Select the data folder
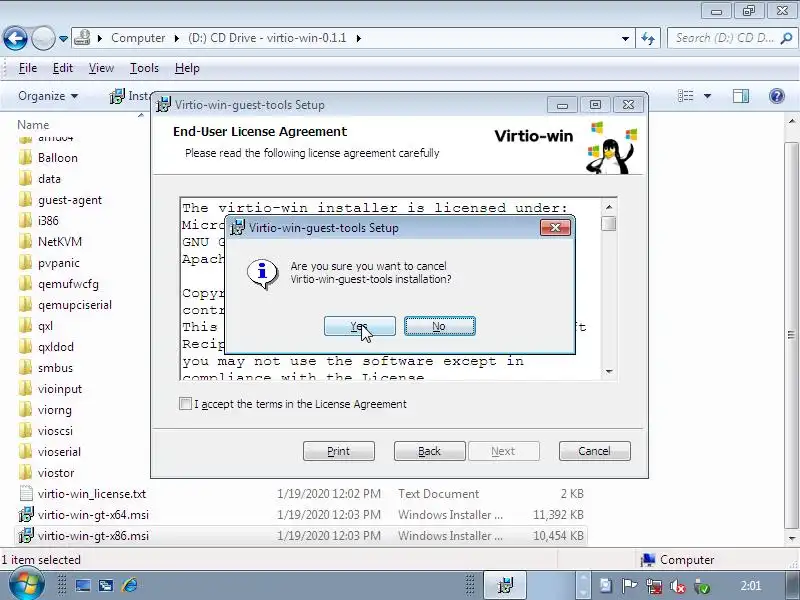This screenshot has width=800, height=600. [x=49, y=179]
